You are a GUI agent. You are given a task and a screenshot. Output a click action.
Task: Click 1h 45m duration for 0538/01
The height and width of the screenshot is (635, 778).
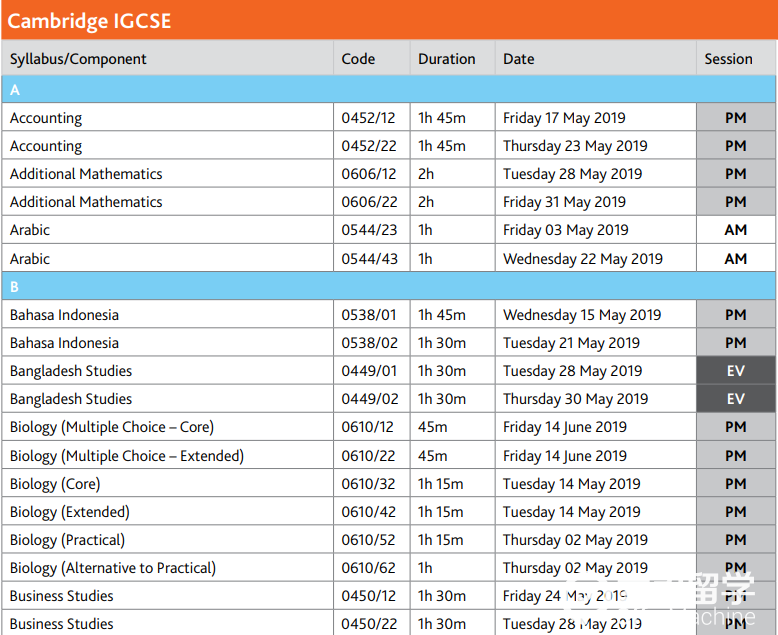[442, 315]
